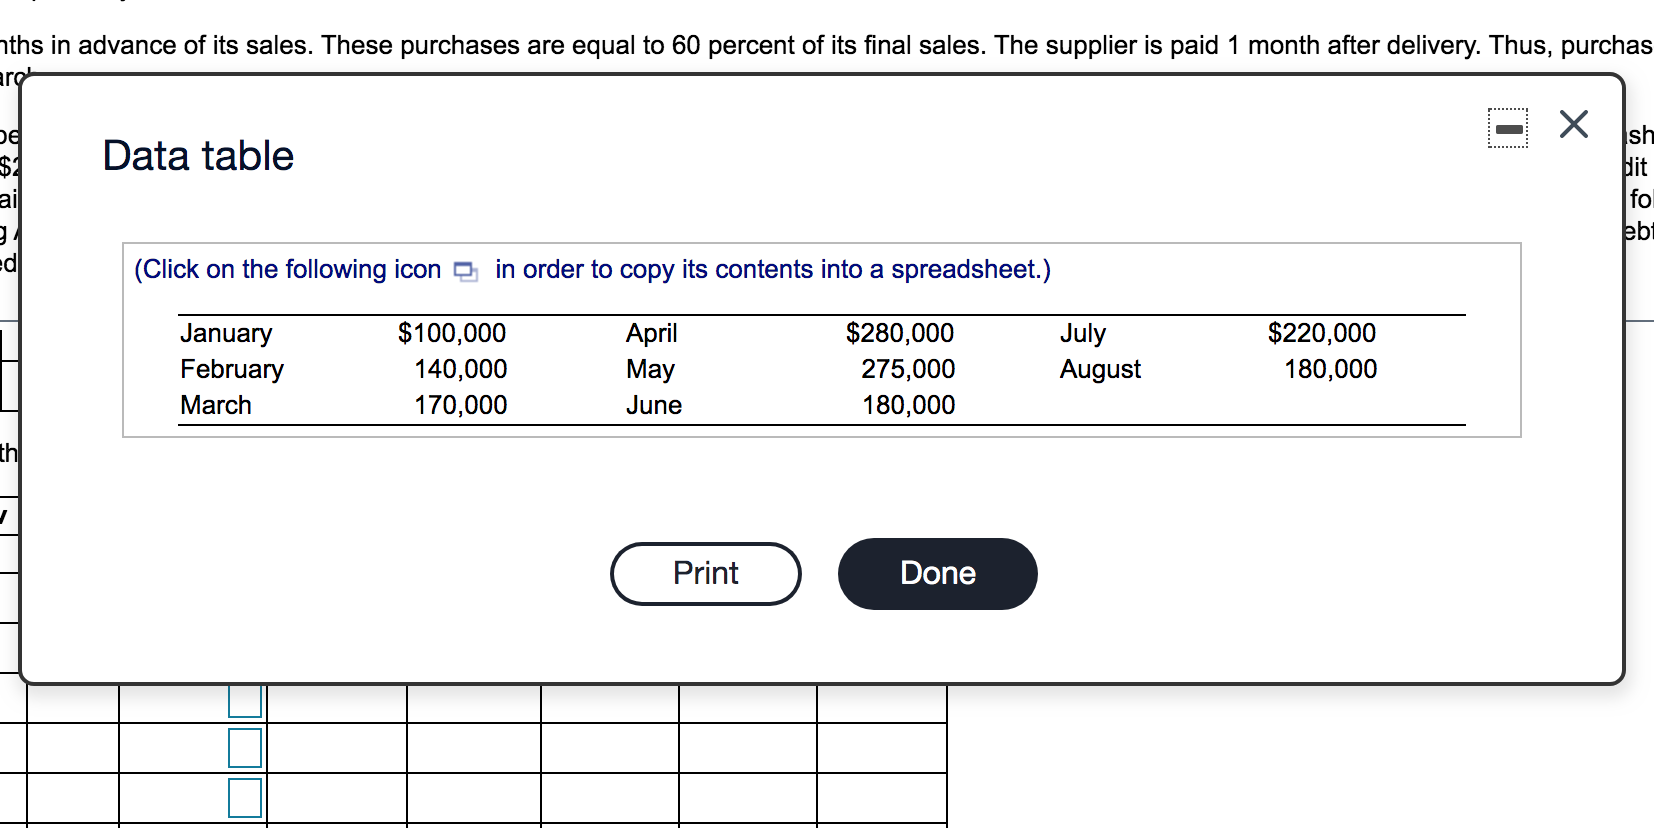
Task: Check the third checkbox in the worksheet column
Action: 246,798
